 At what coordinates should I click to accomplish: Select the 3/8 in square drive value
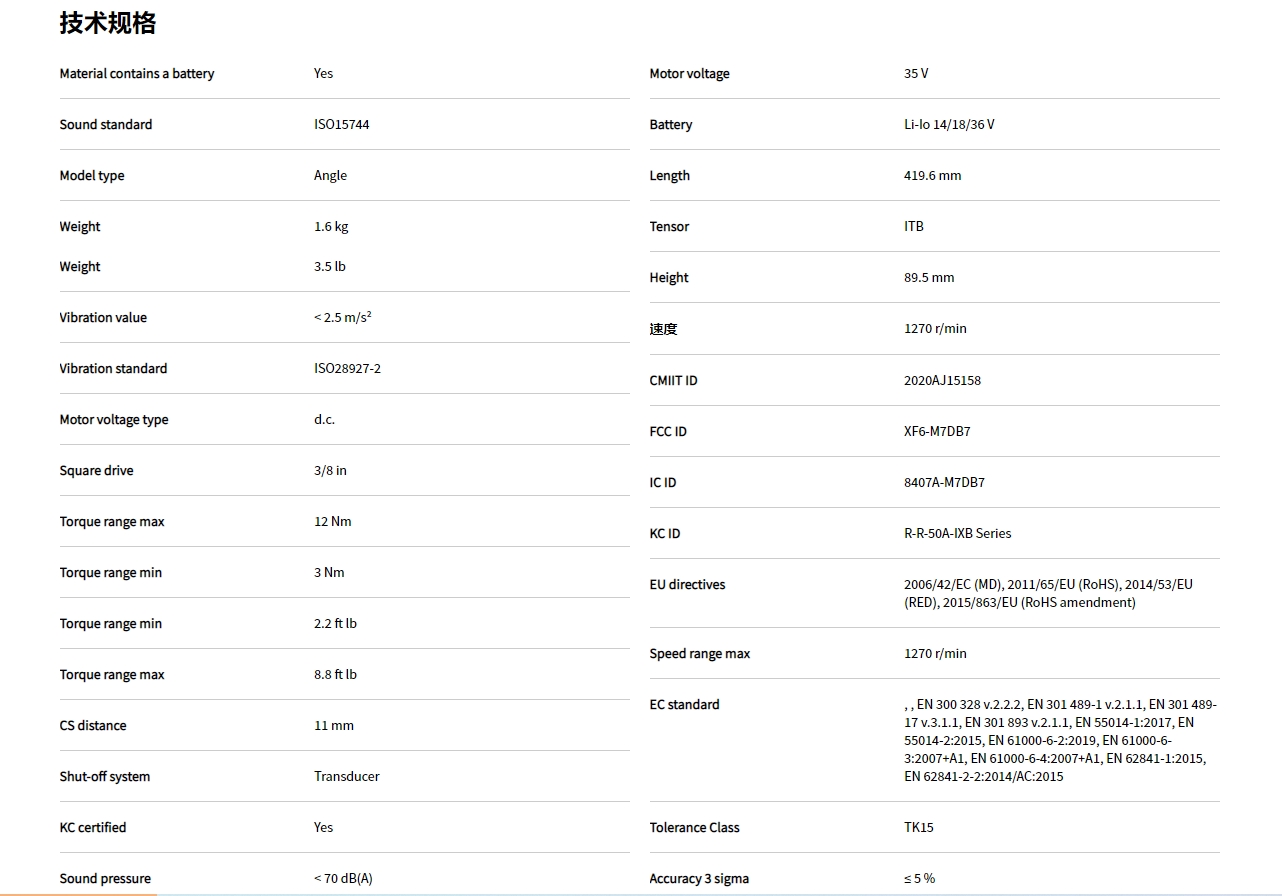tap(330, 471)
